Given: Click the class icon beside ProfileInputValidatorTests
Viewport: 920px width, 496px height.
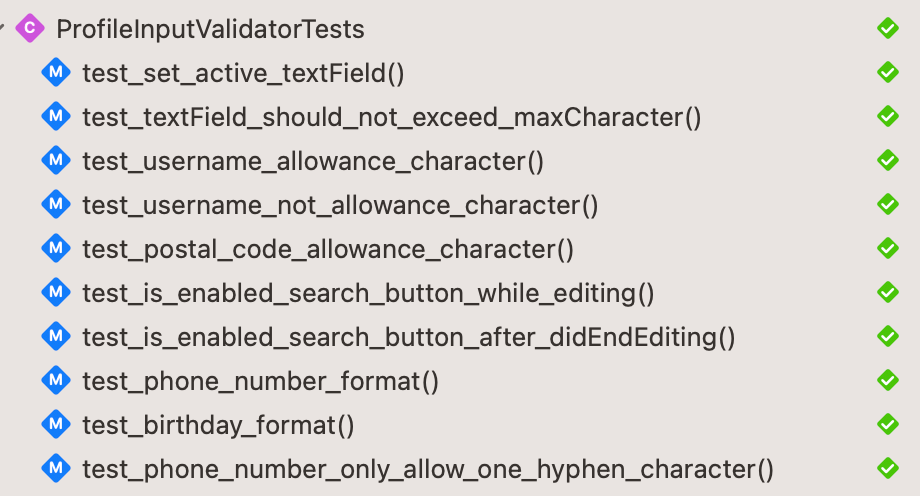Looking at the screenshot, I should (30, 29).
